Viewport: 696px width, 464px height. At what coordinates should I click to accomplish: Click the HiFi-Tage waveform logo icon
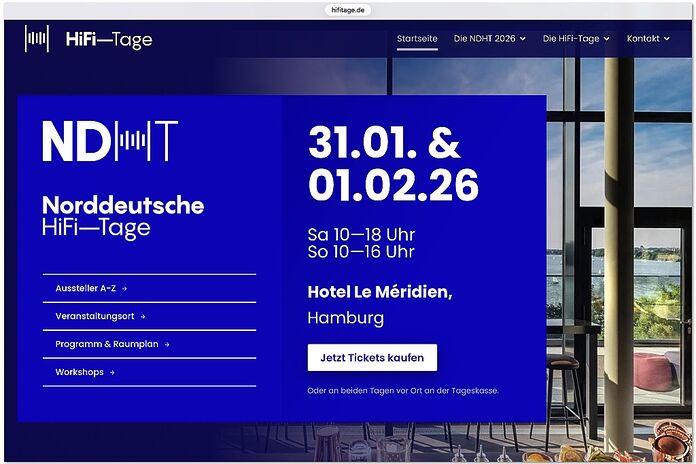pyautogui.click(x=37, y=39)
